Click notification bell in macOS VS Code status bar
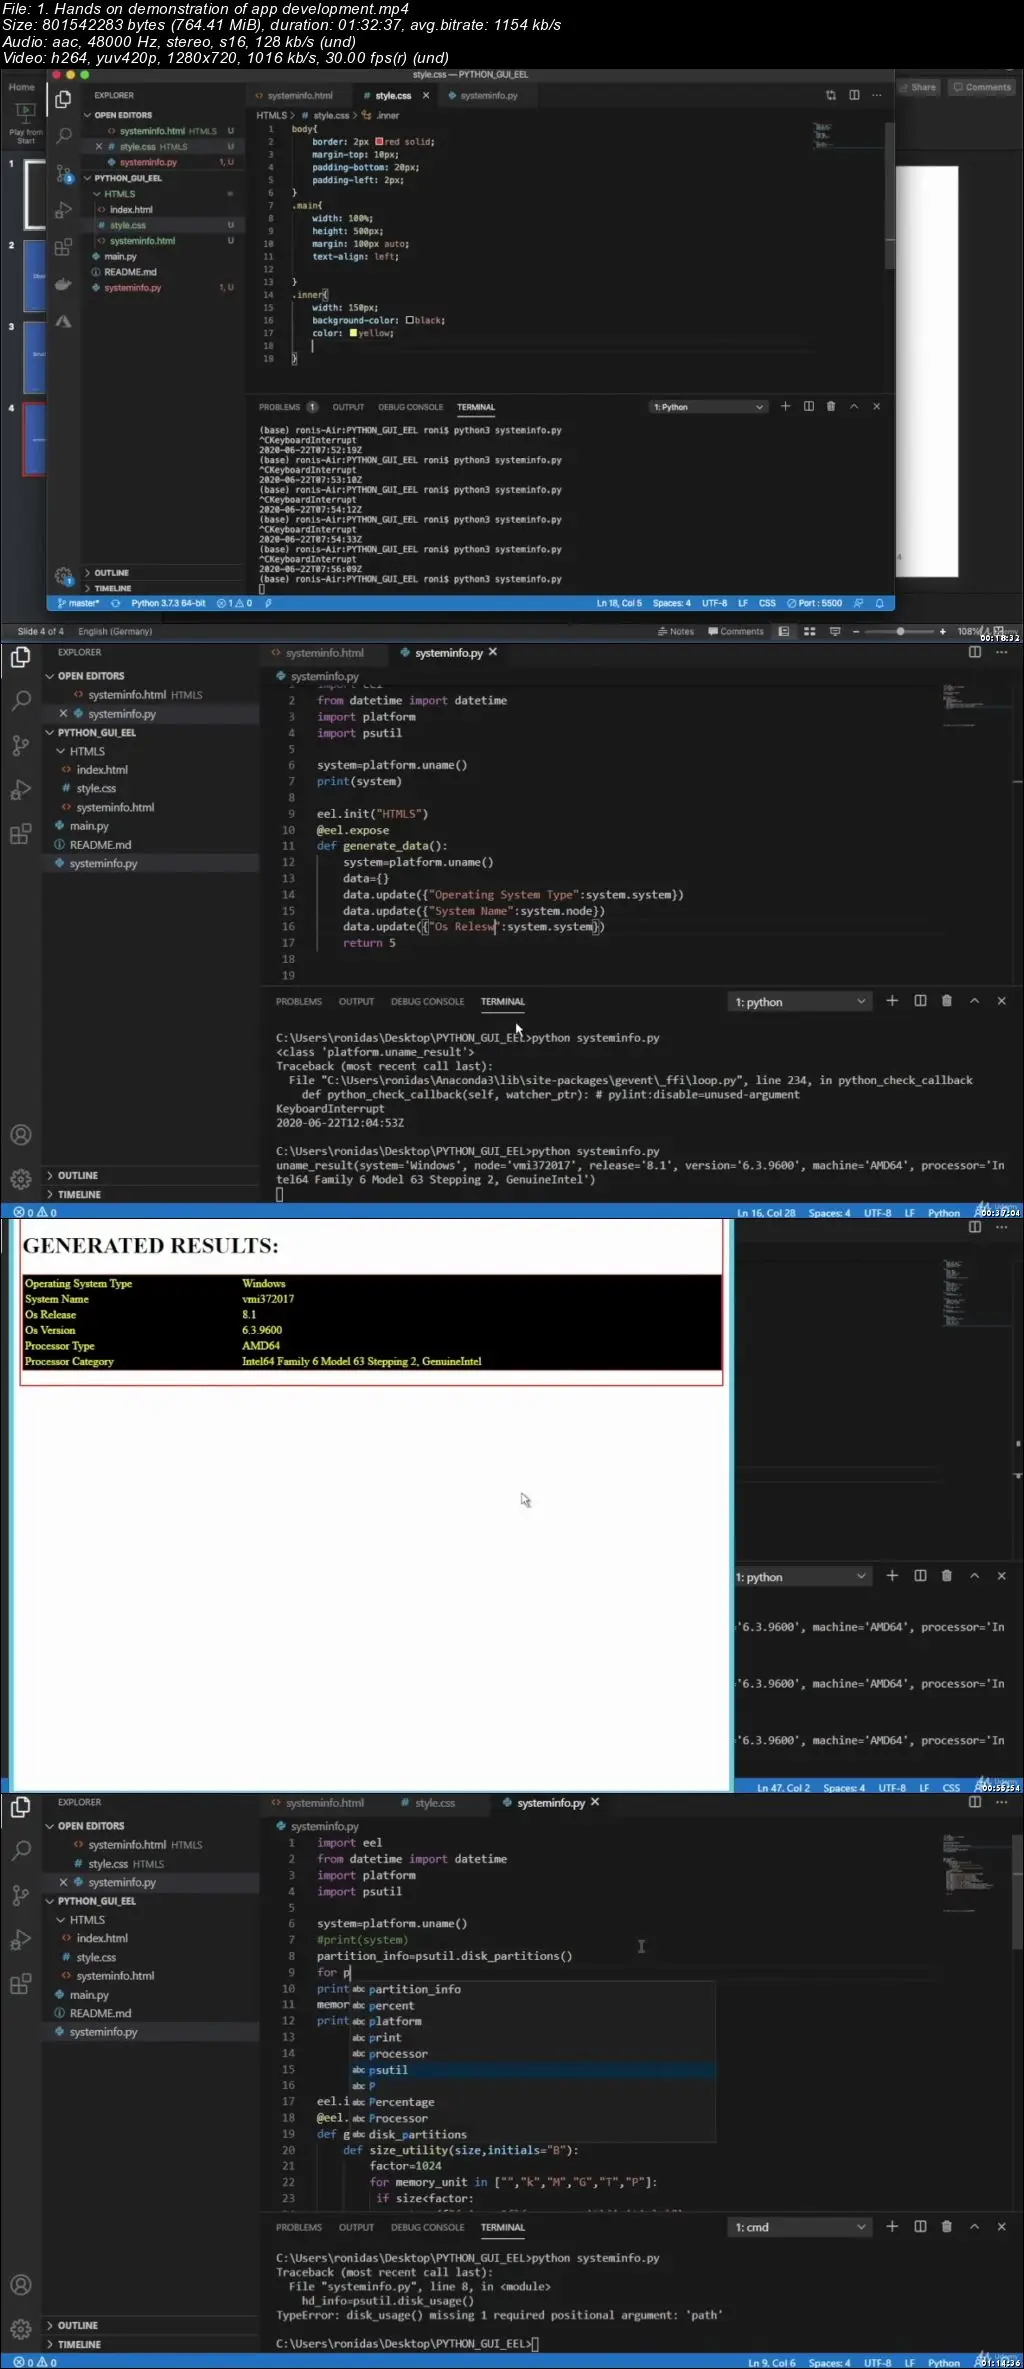Image resolution: width=1024 pixels, height=2369 pixels. pos(880,603)
